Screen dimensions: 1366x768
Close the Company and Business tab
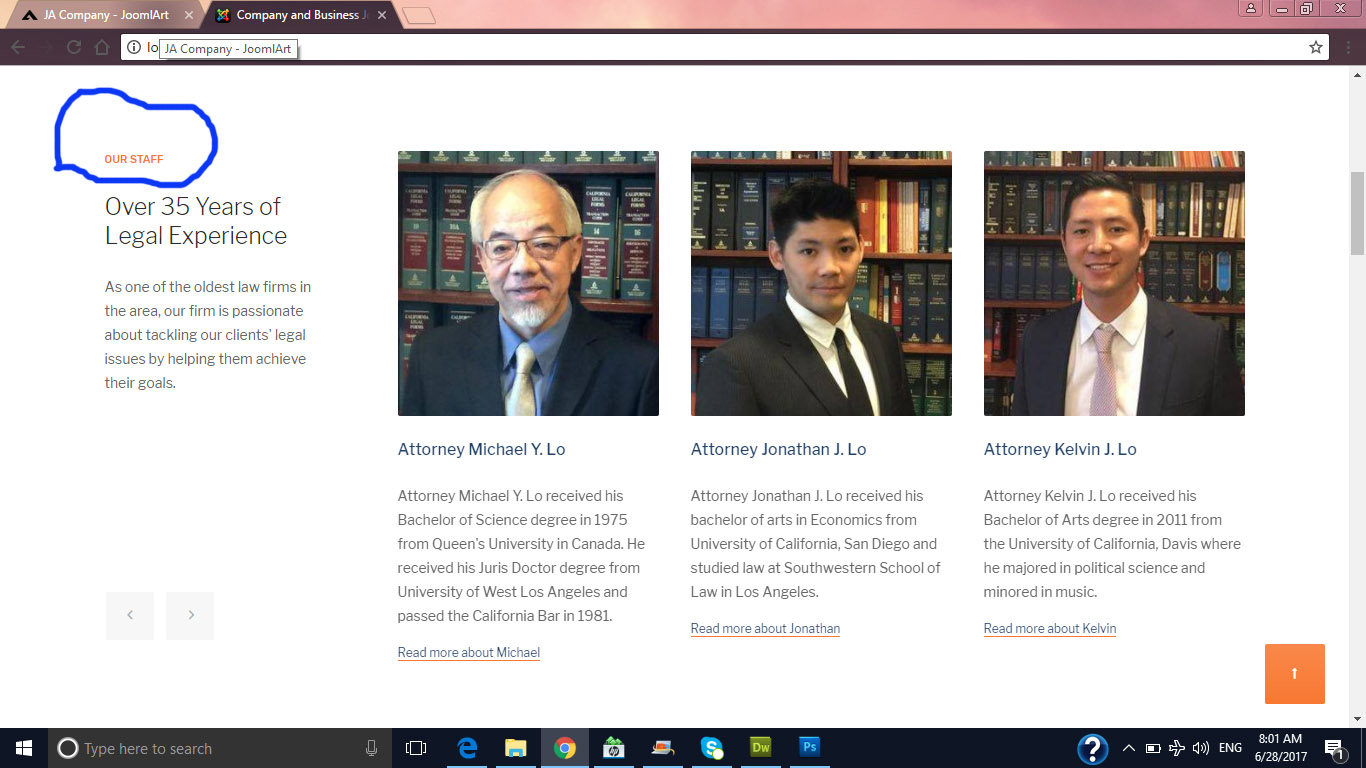[x=382, y=15]
